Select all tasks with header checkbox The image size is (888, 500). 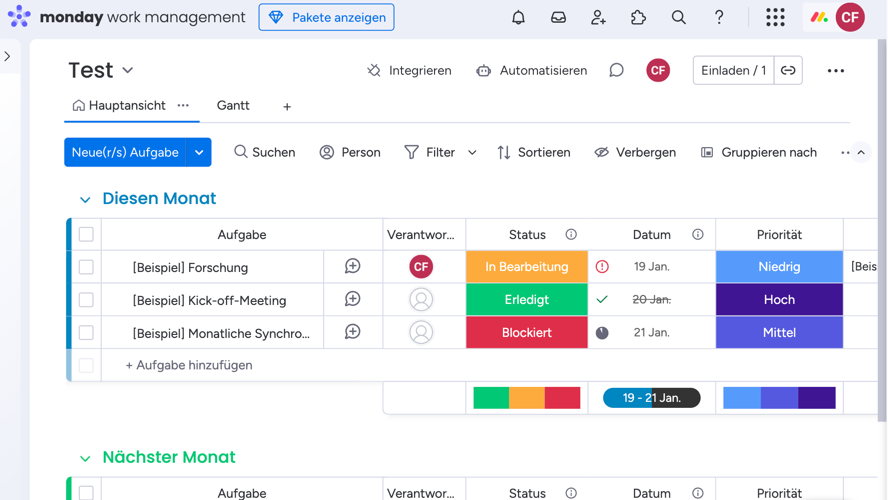coord(86,234)
